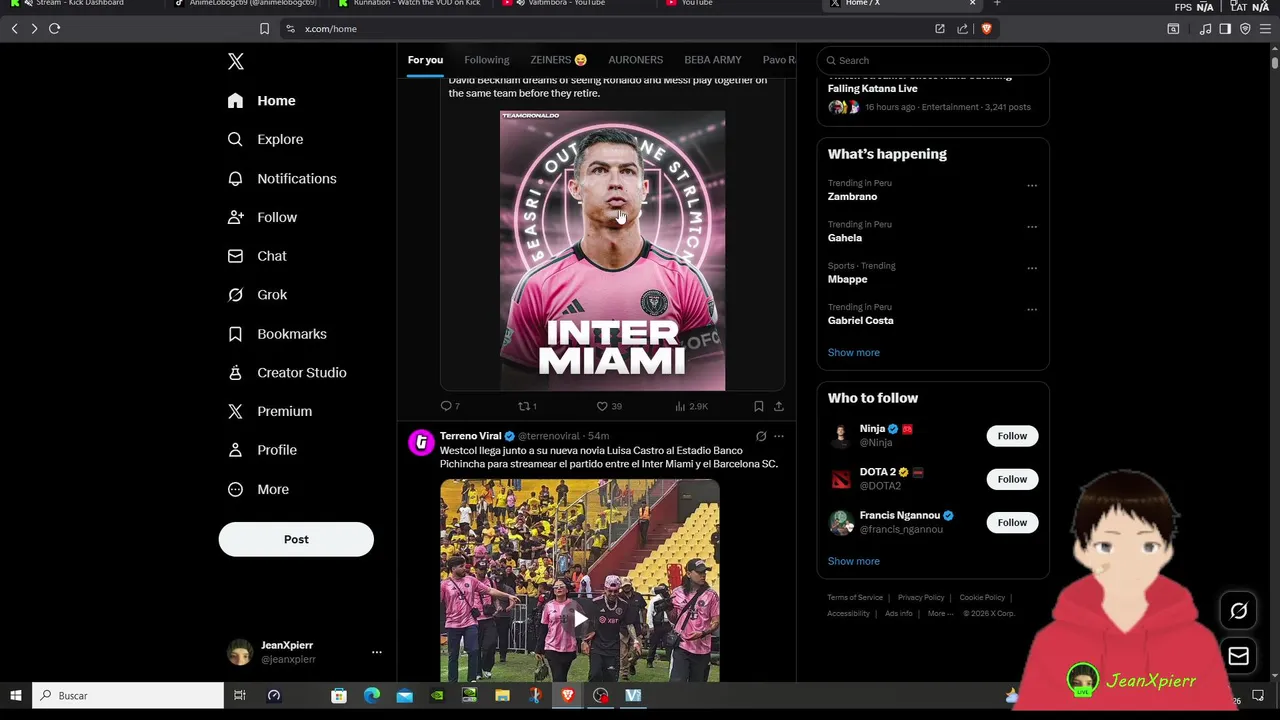Show more accounts under Who to follow

854,562
